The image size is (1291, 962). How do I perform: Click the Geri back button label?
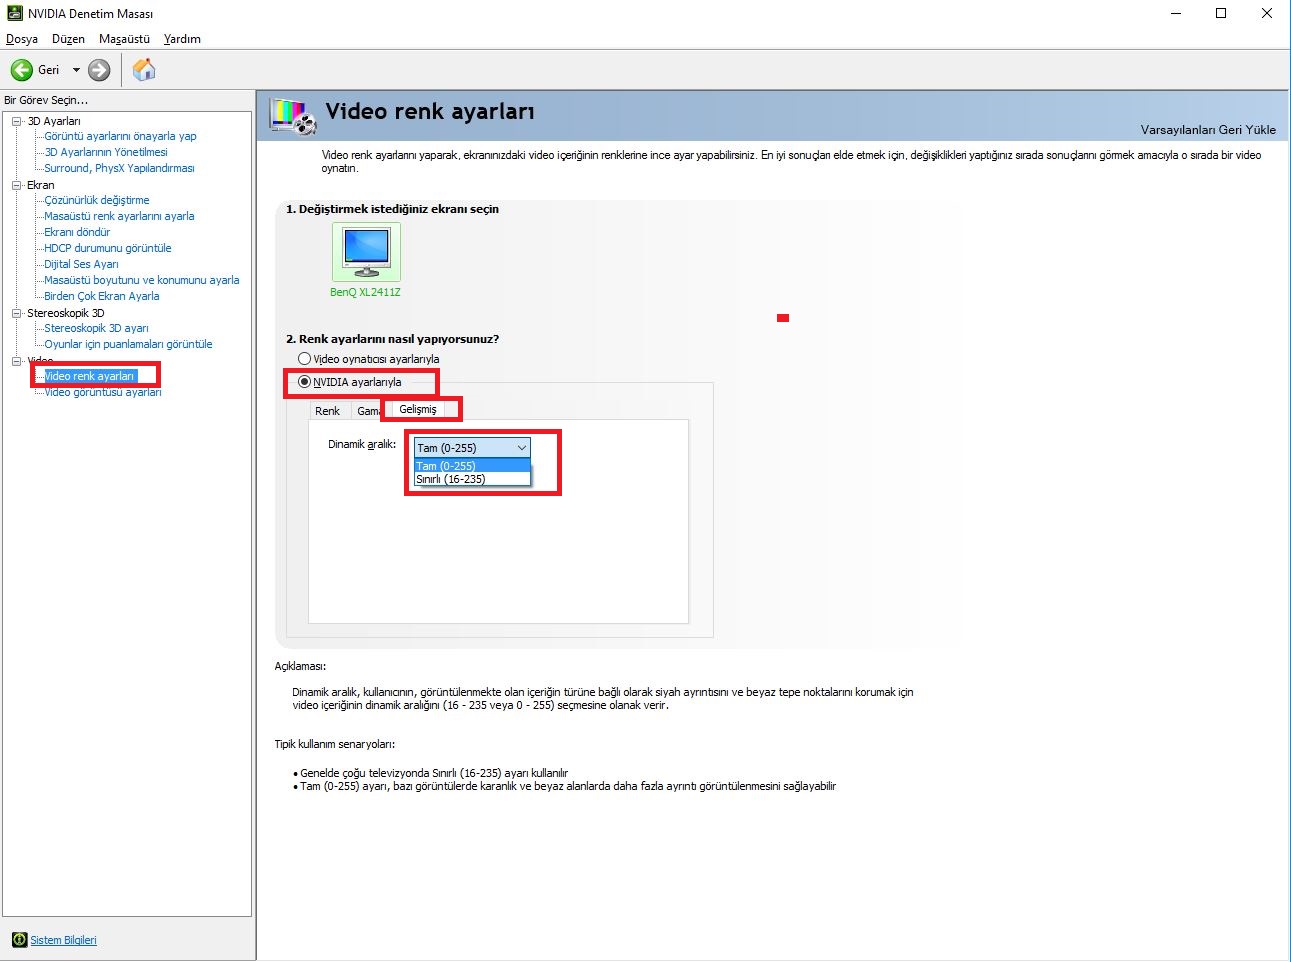48,70
